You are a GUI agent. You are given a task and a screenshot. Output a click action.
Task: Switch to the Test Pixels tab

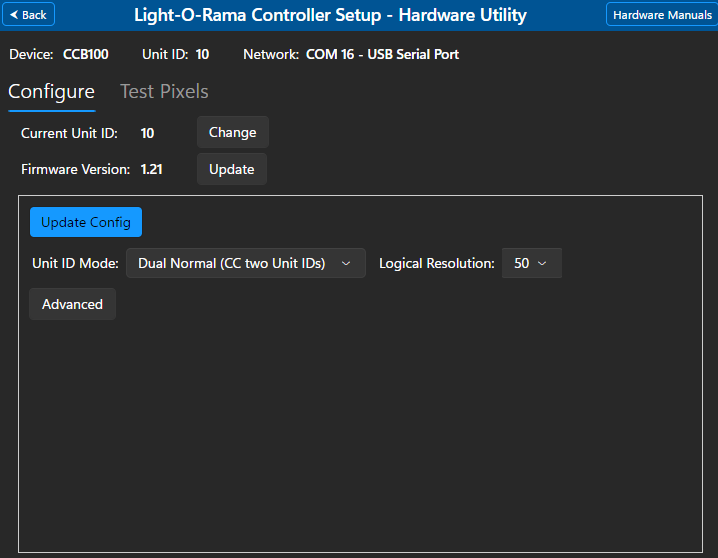tap(164, 92)
